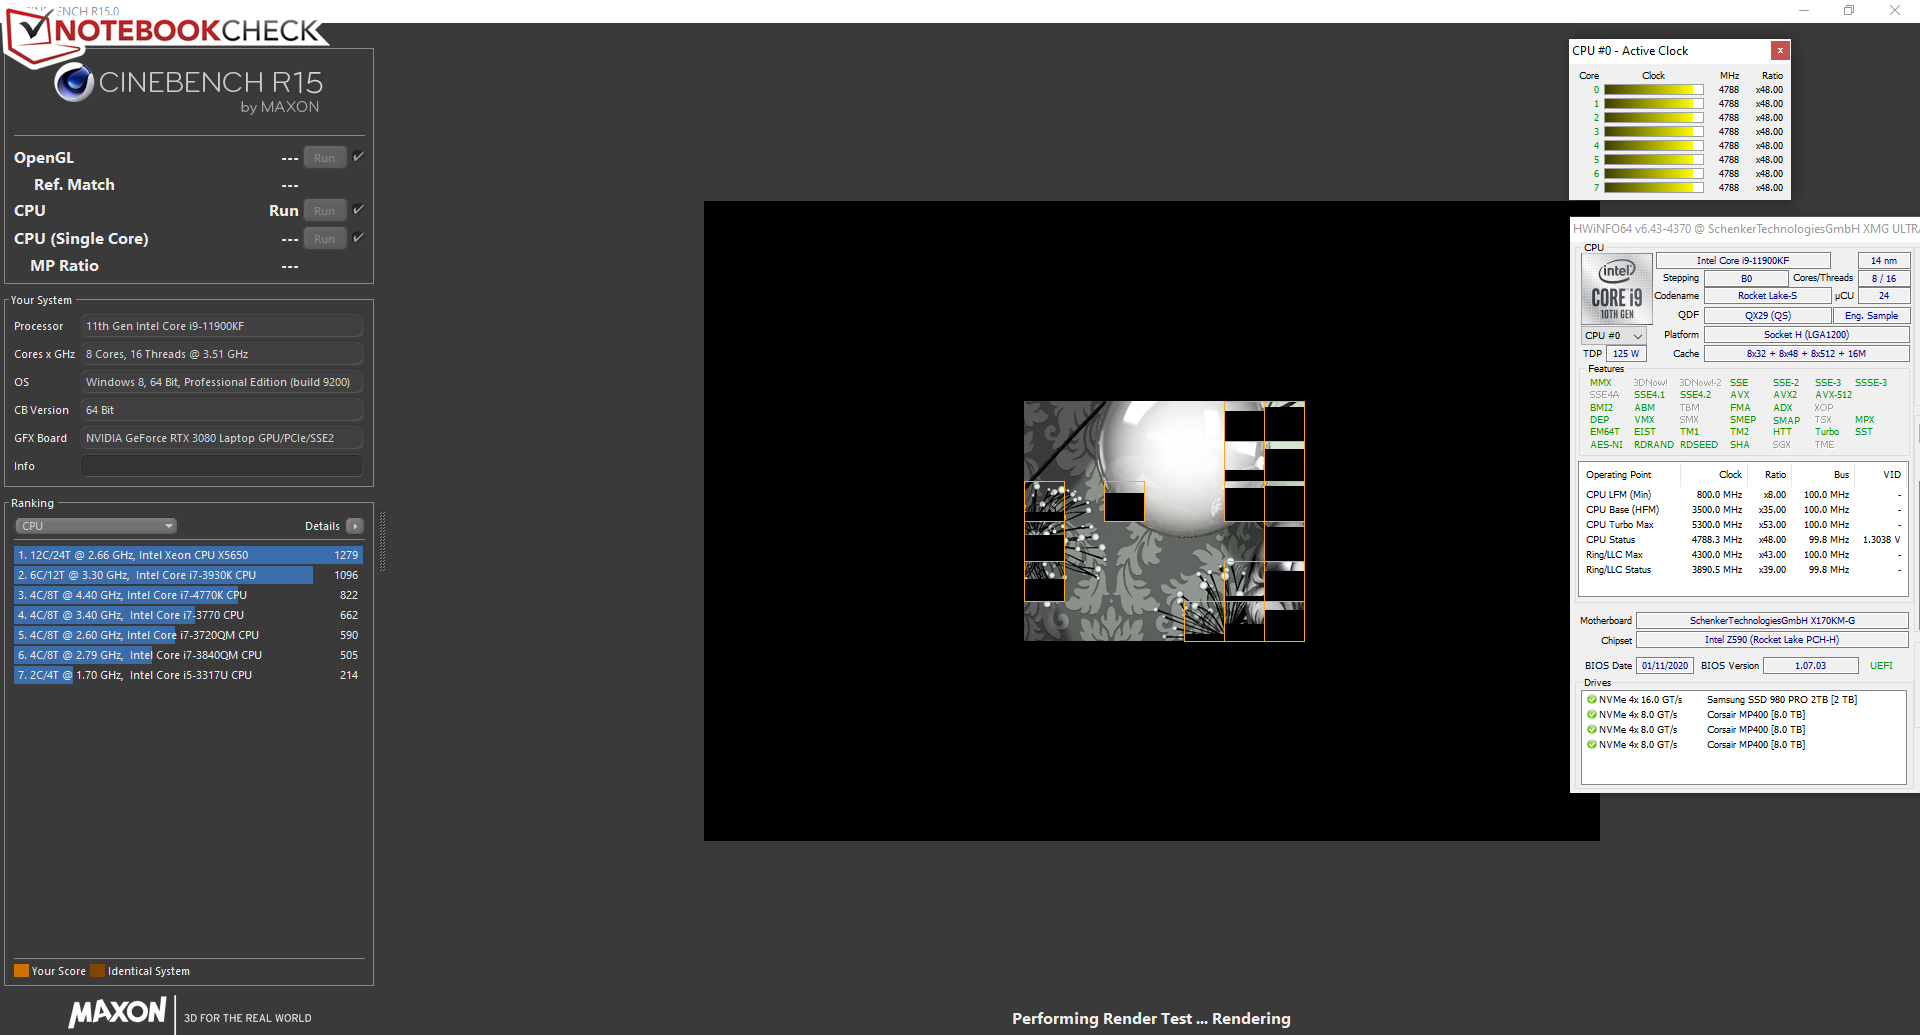1920x1035 pixels.
Task: Click the Details arrow button in Ranking
Action: [x=355, y=526]
